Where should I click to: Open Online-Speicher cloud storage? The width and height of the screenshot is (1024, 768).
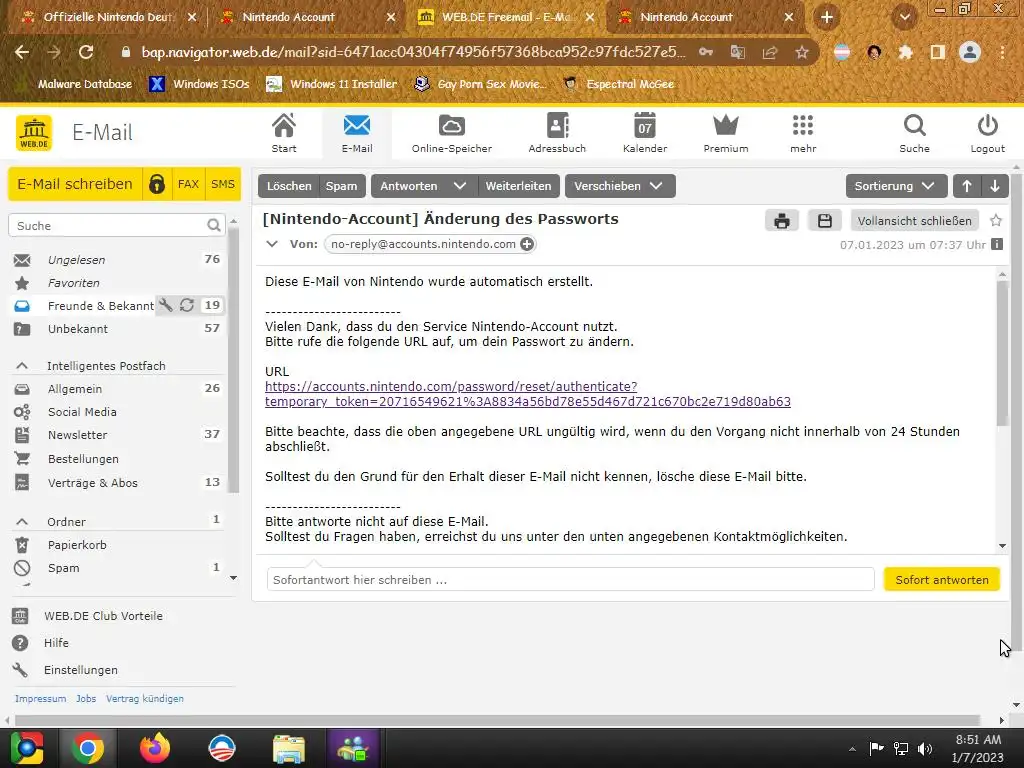(451, 133)
